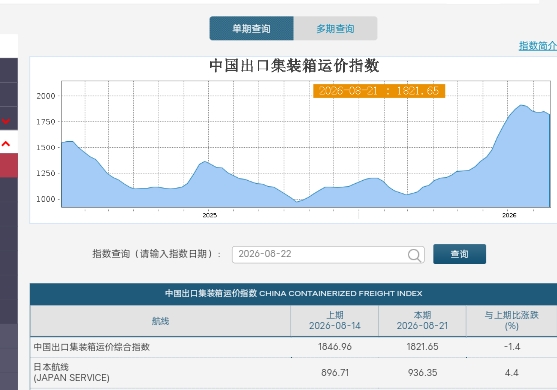Click the magnifier icon in date field

click(x=414, y=255)
